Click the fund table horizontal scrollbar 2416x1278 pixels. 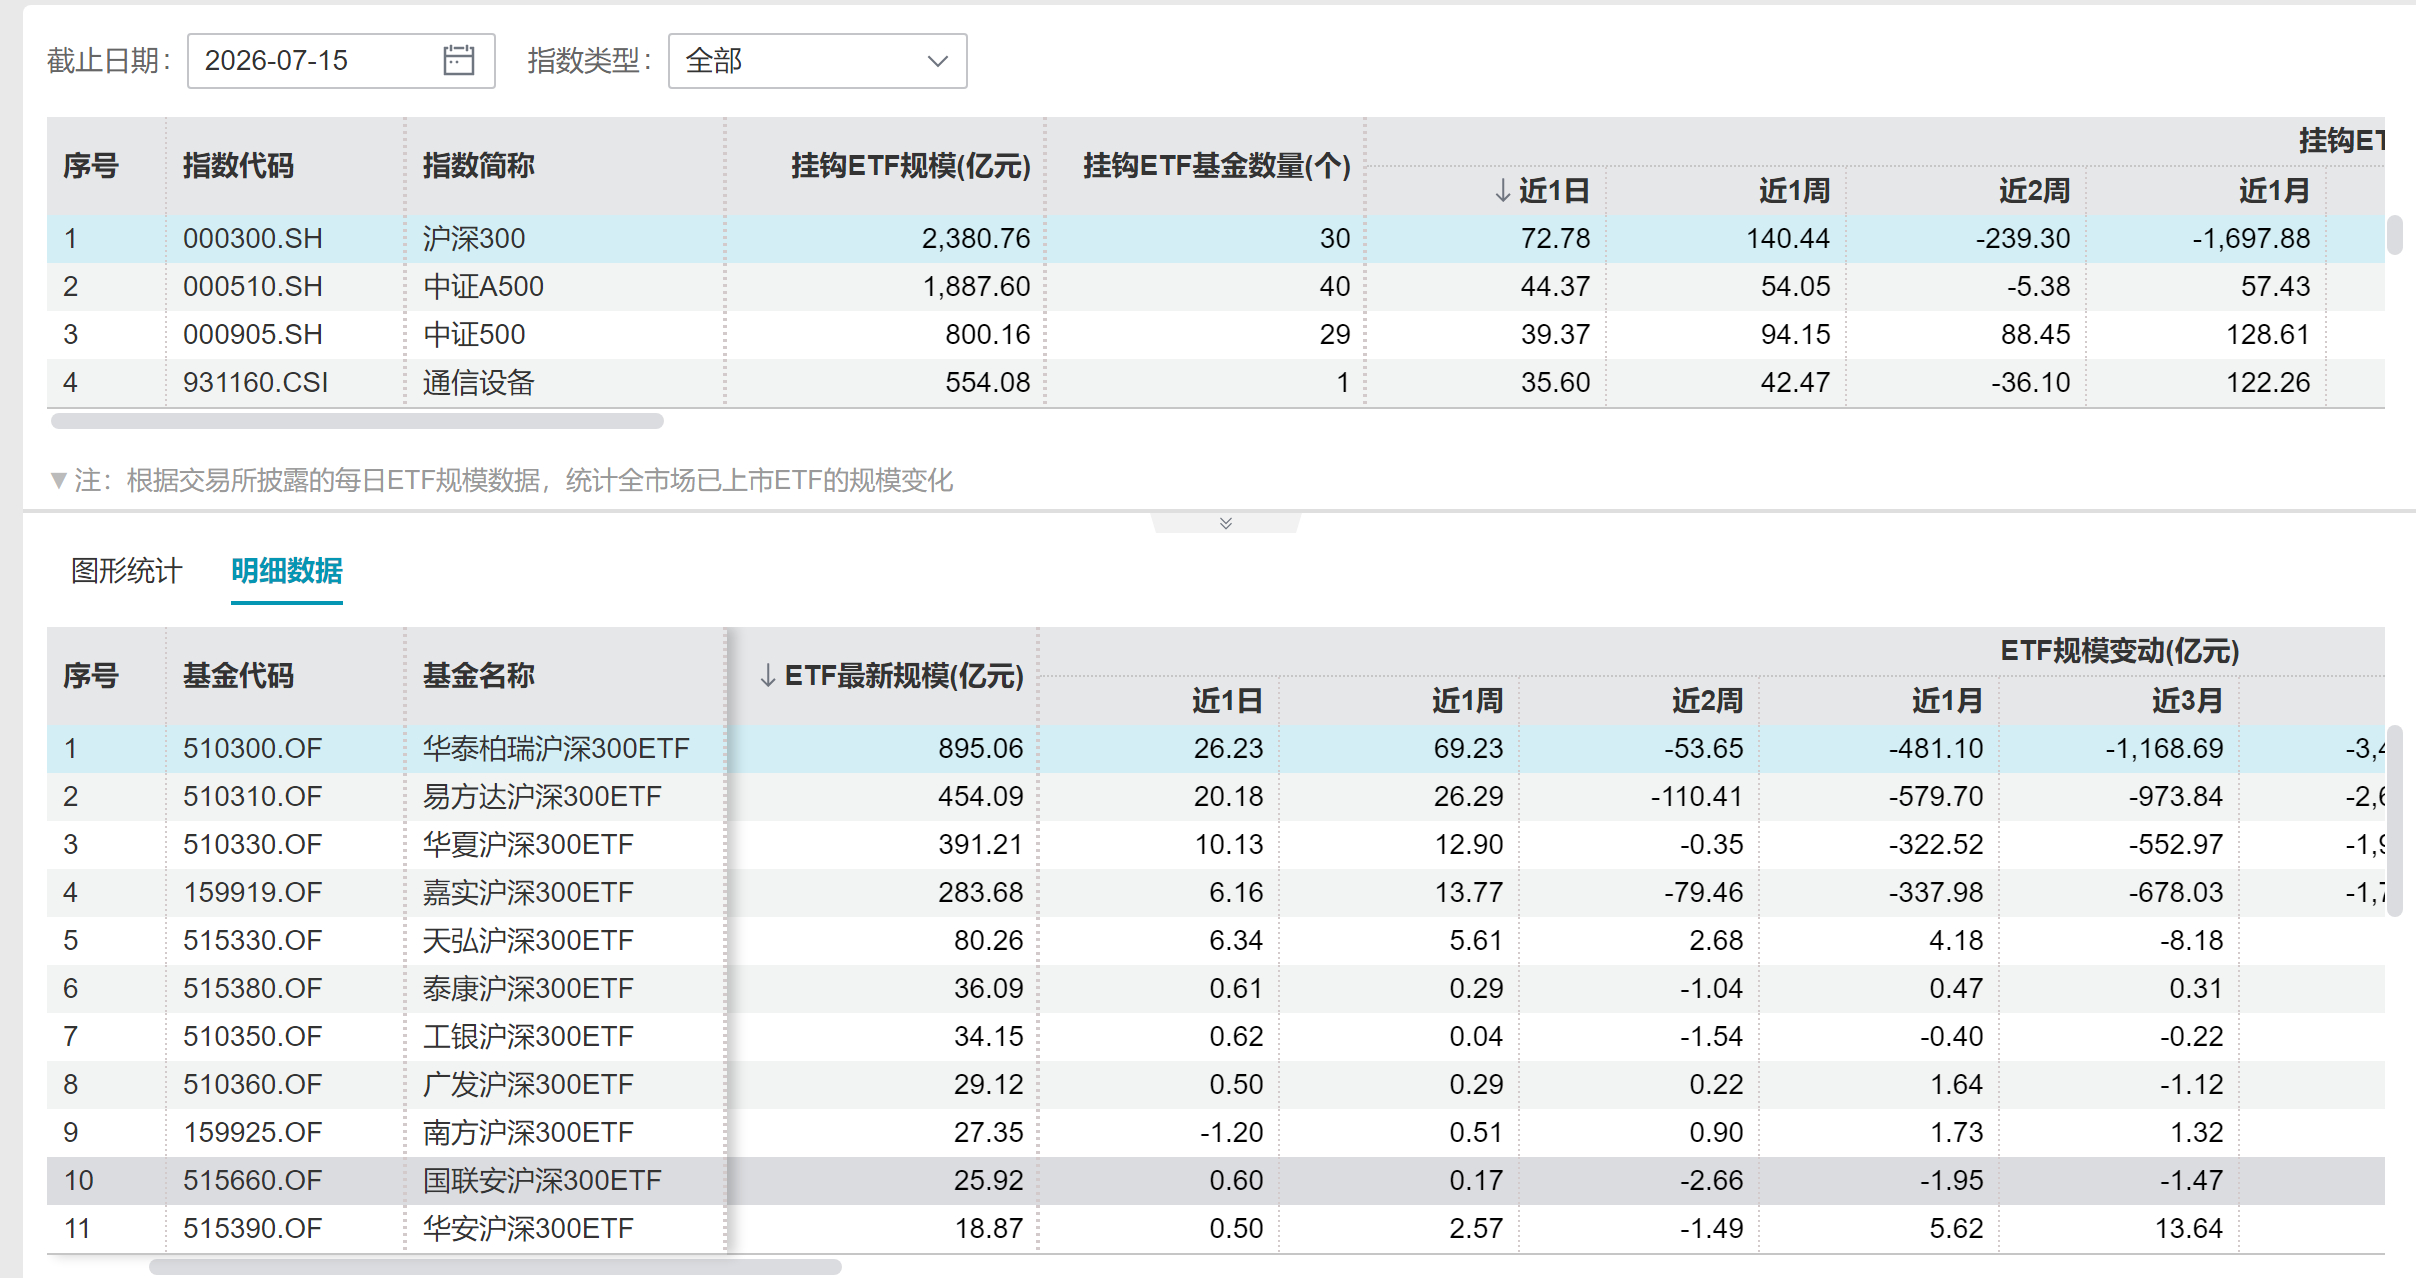(x=495, y=1267)
